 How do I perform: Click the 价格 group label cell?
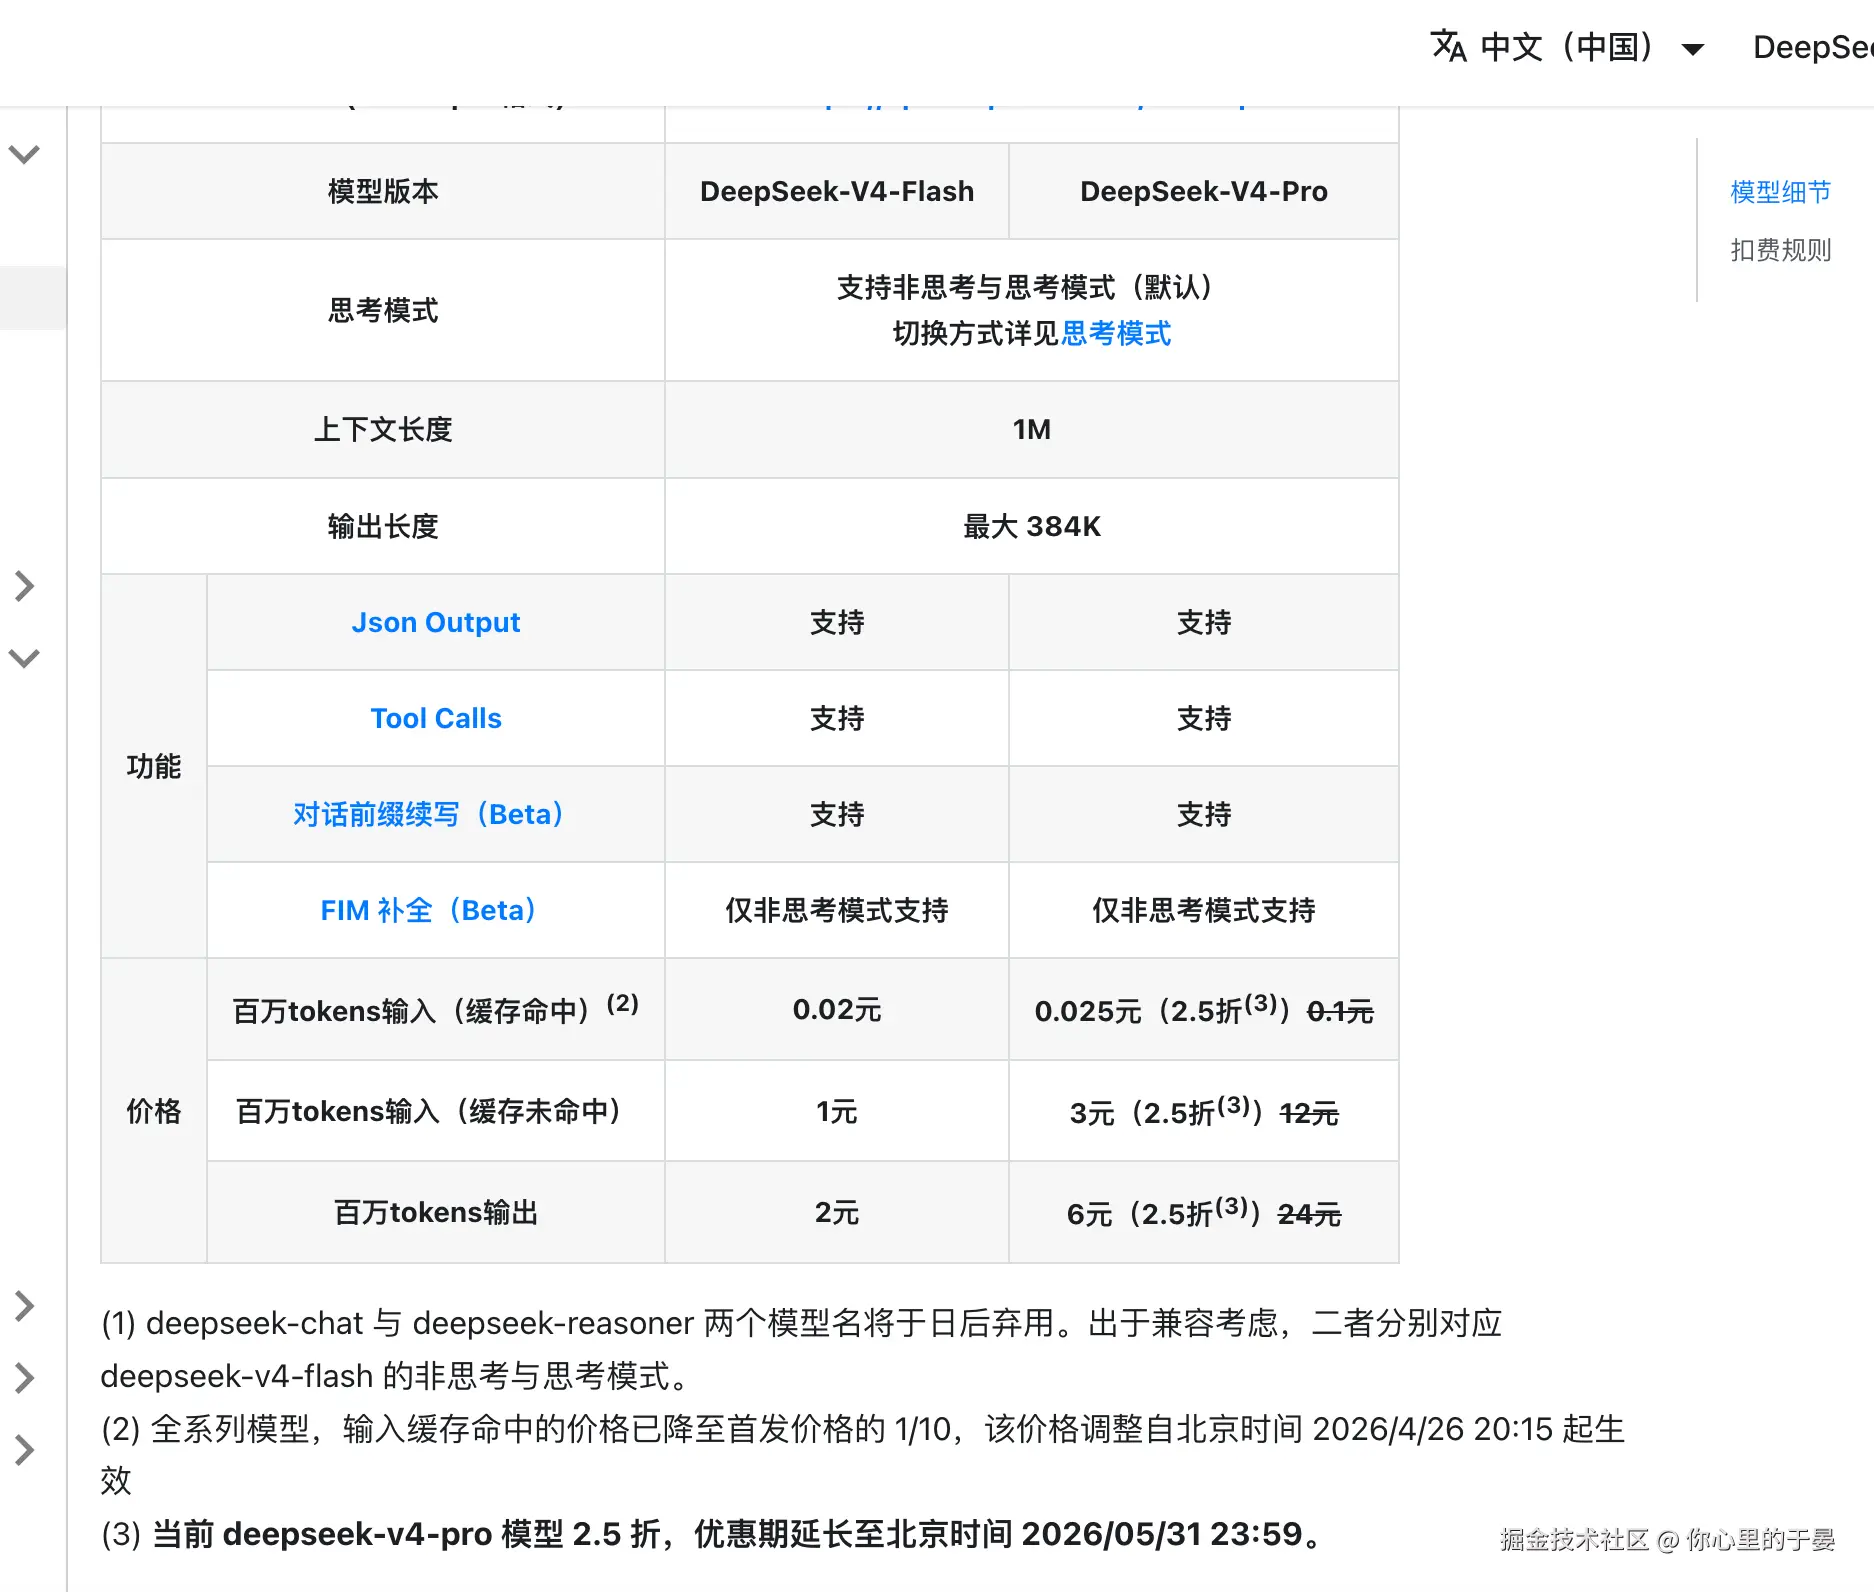point(154,1111)
